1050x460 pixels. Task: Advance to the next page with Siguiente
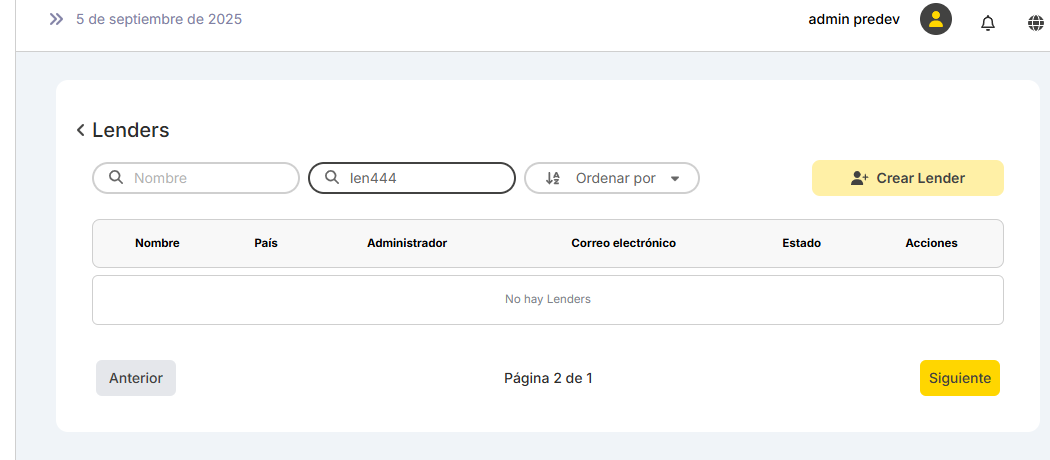(x=959, y=378)
